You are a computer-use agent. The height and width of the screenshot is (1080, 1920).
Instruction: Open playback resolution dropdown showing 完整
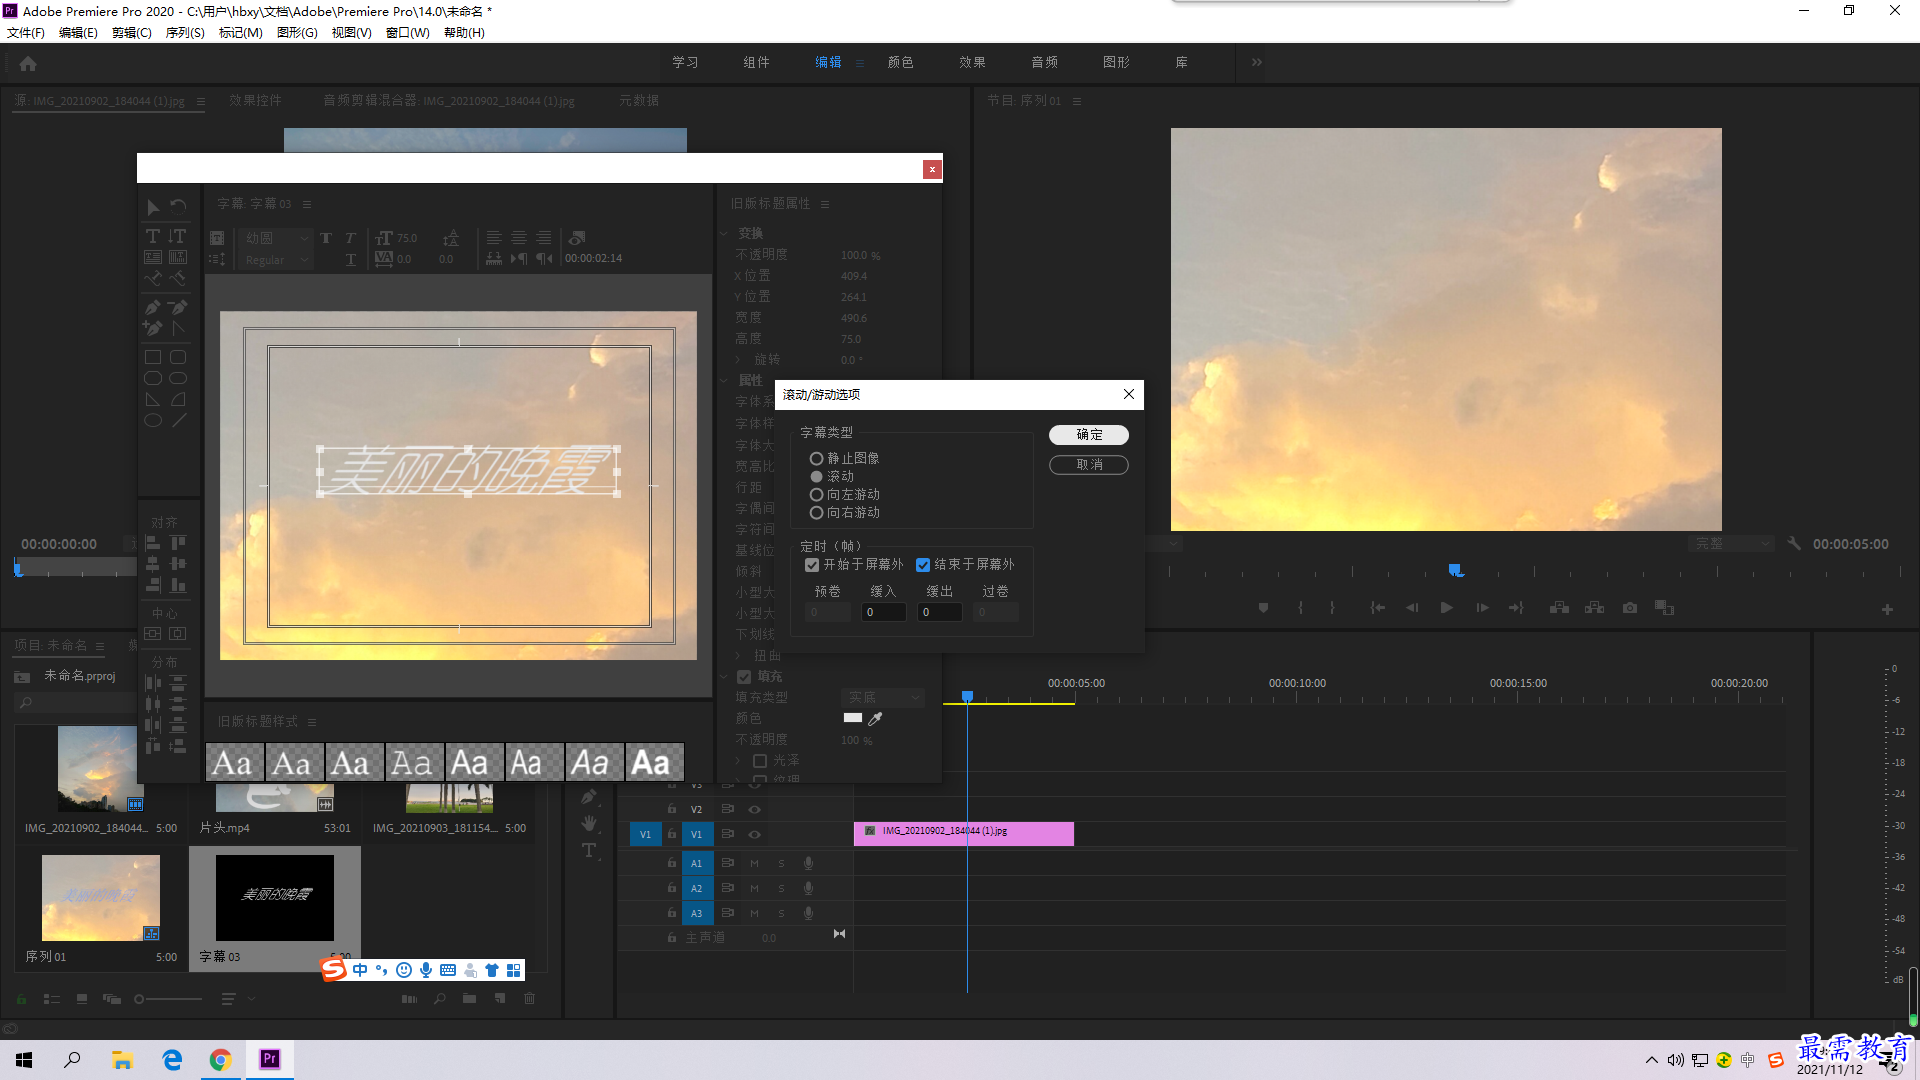click(1730, 544)
